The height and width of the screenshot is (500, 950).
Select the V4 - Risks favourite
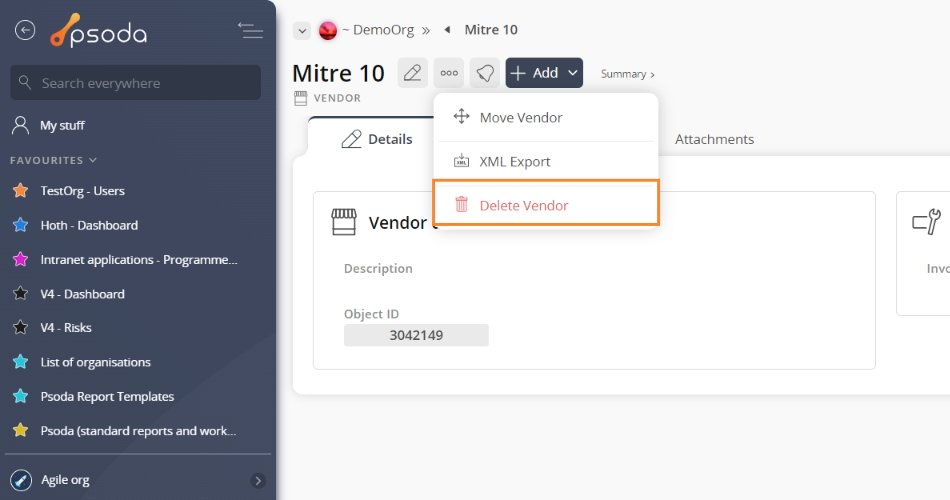66,328
